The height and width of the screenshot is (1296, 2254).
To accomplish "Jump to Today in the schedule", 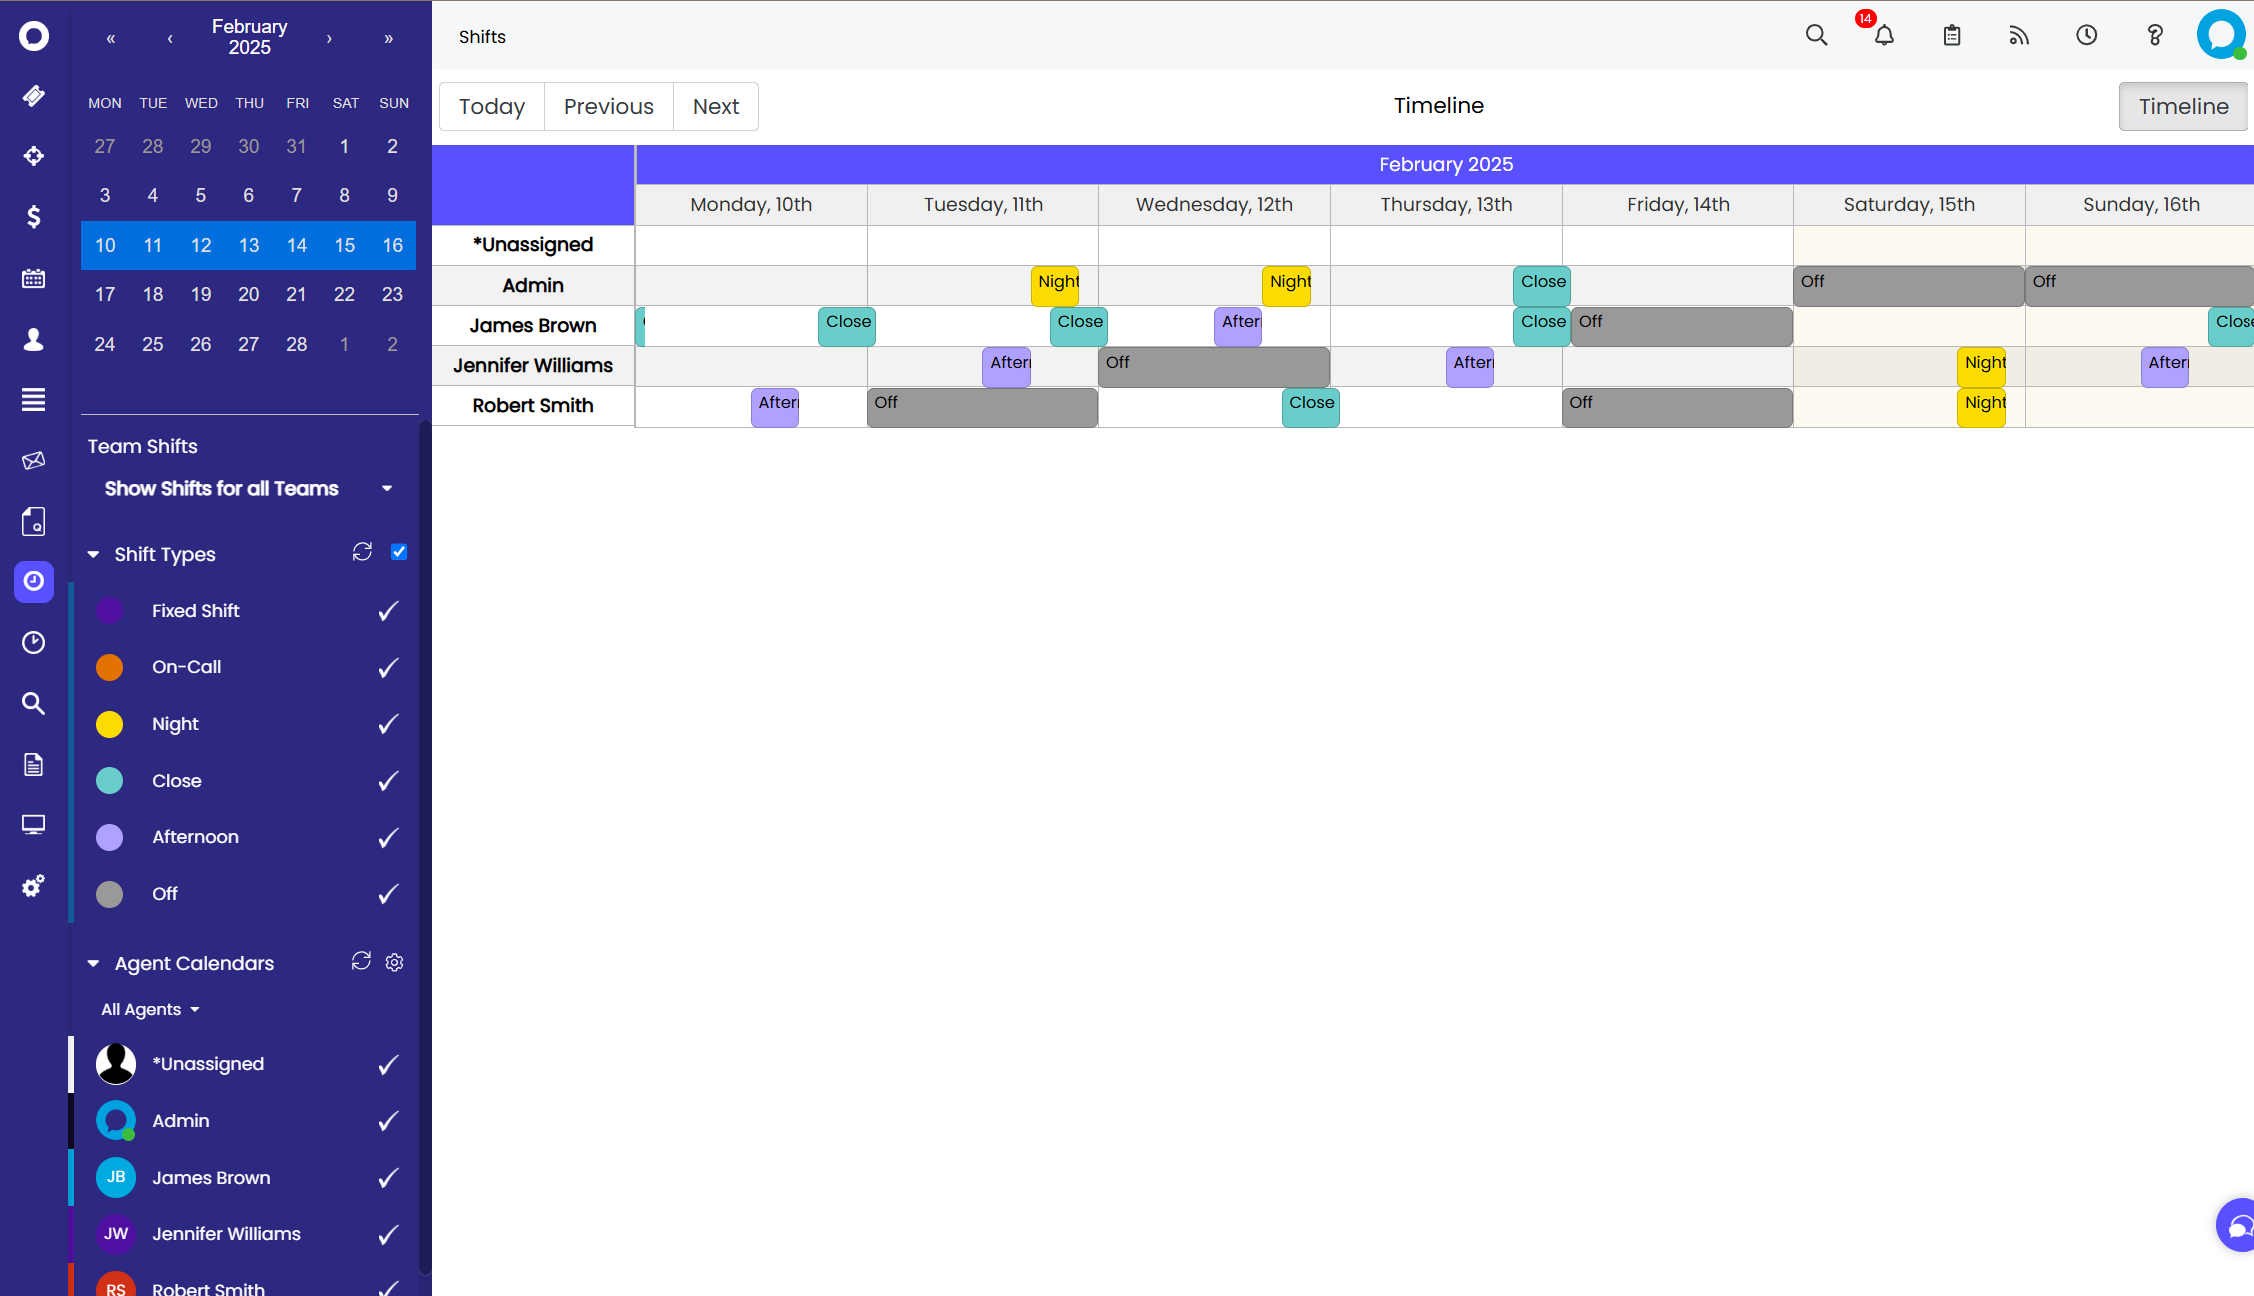I will pos(492,107).
